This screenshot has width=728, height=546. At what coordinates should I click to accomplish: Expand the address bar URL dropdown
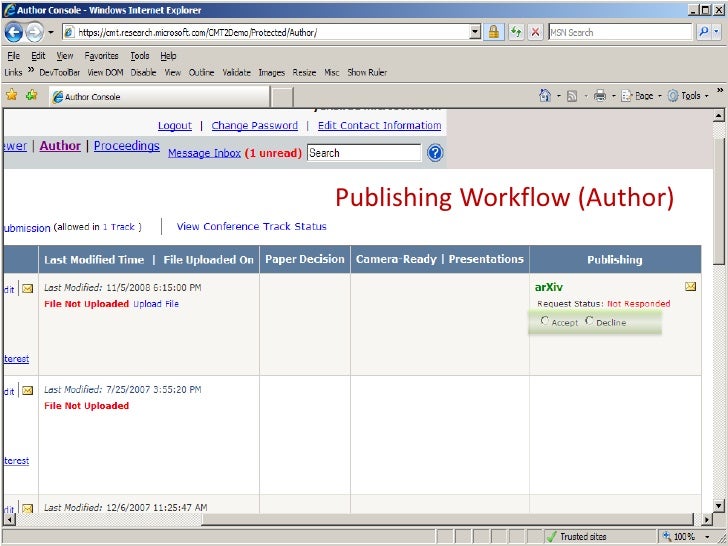475,32
